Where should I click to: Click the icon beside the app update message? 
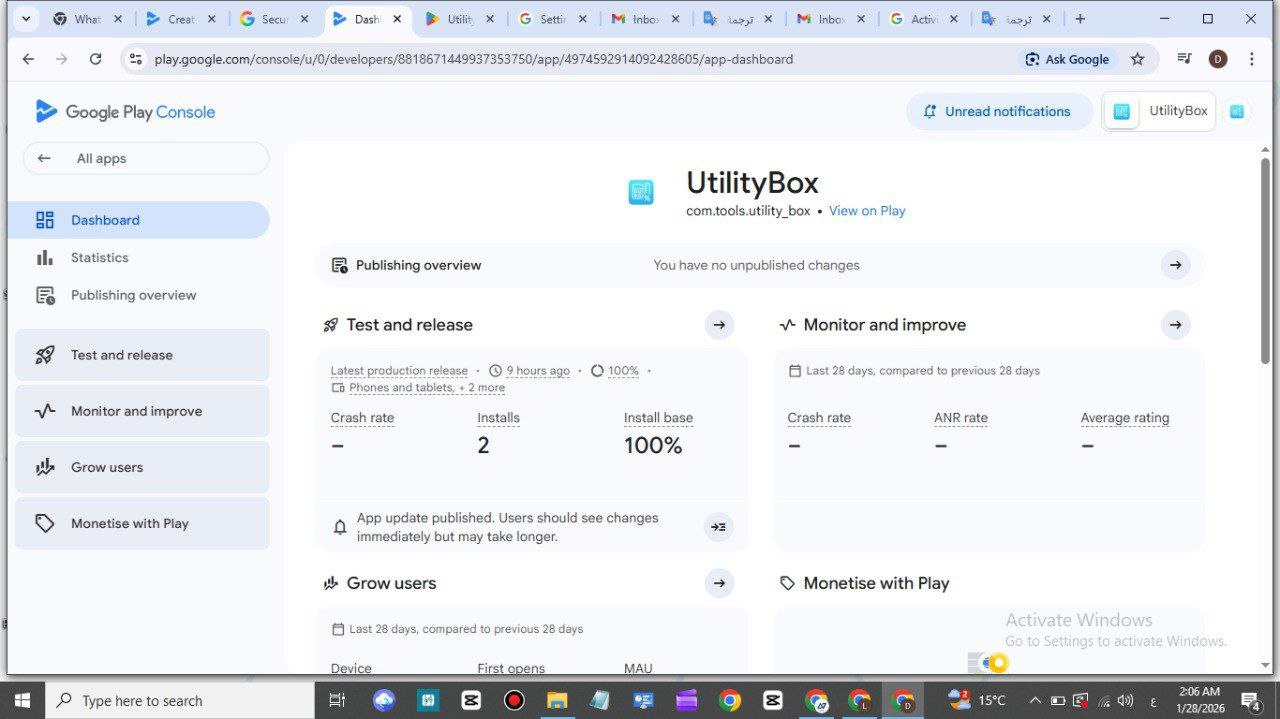(x=718, y=527)
